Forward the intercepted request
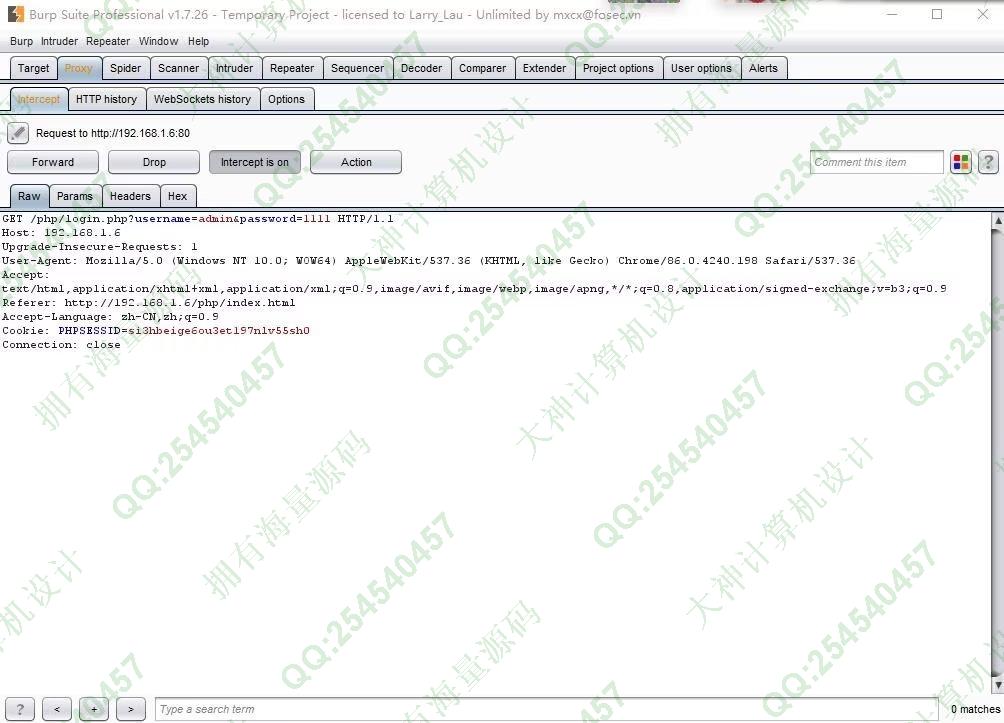Viewport: 1004px width, 723px height. [x=53, y=162]
